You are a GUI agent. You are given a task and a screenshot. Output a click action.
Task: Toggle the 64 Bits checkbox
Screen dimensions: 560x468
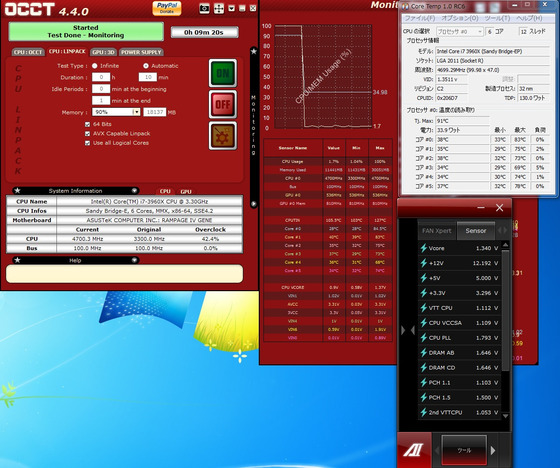(x=88, y=124)
